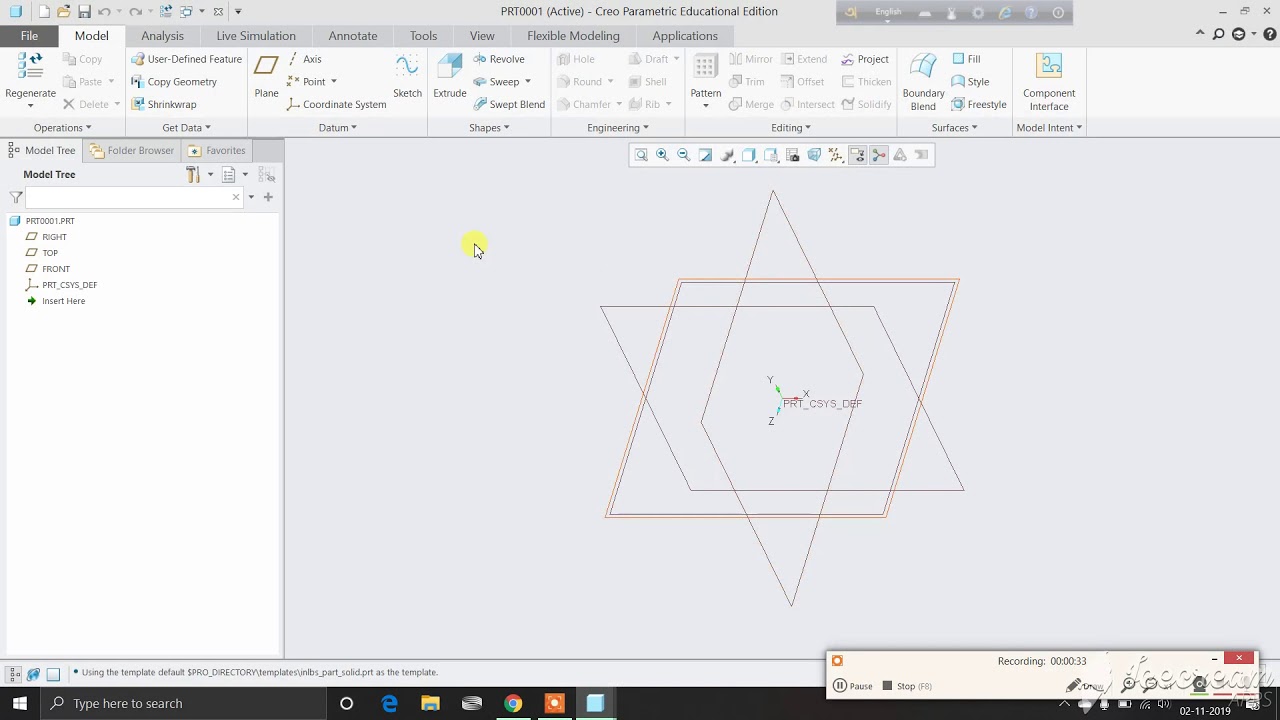The image size is (1280, 720).
Task: Open the Flexible Modeling tab
Action: (573, 36)
